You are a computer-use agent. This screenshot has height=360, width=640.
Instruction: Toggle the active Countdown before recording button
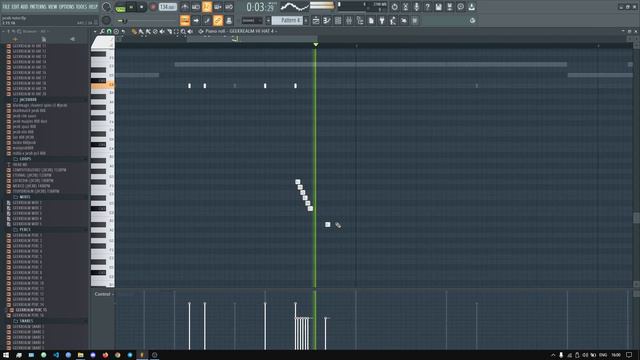pos(207,7)
